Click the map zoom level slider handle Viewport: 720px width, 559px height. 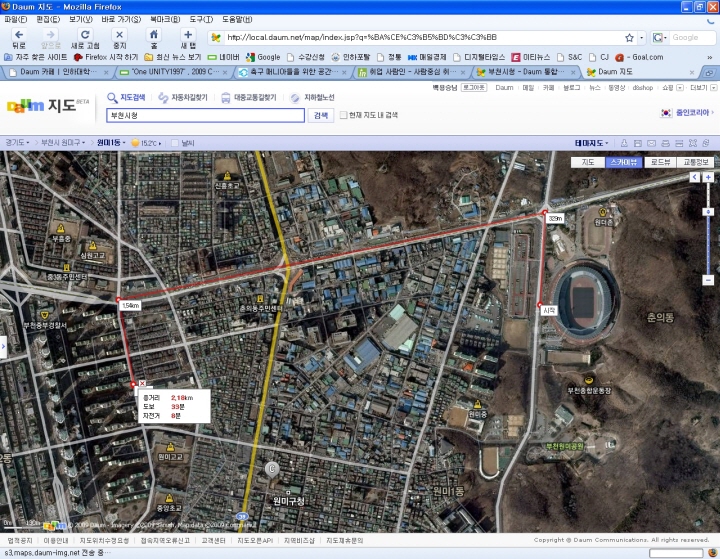(708, 211)
